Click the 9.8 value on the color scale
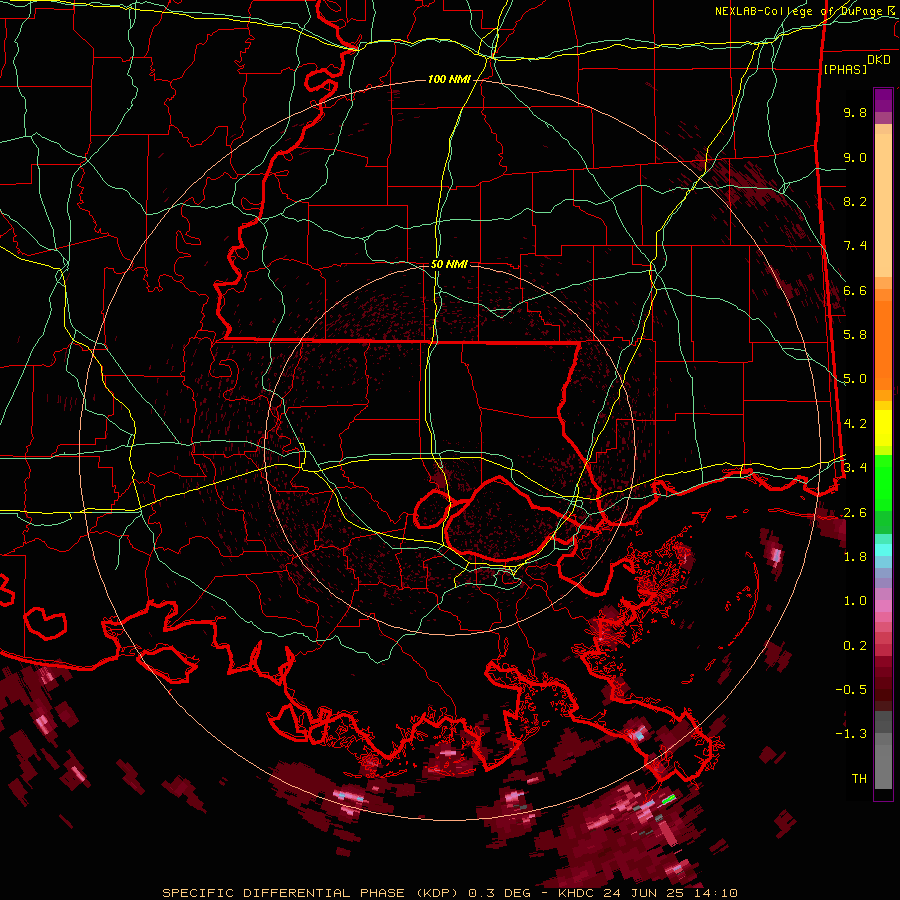 click(x=855, y=112)
